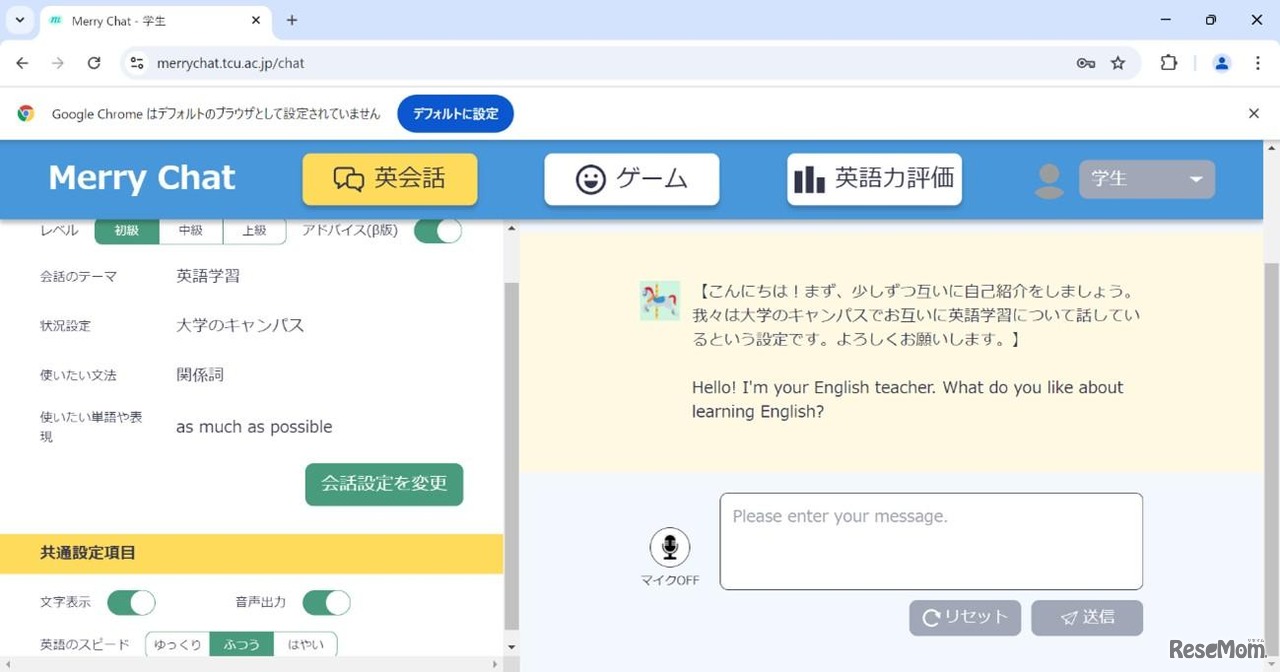
Task: Open Chrome profile avatar
Action: (1221, 63)
